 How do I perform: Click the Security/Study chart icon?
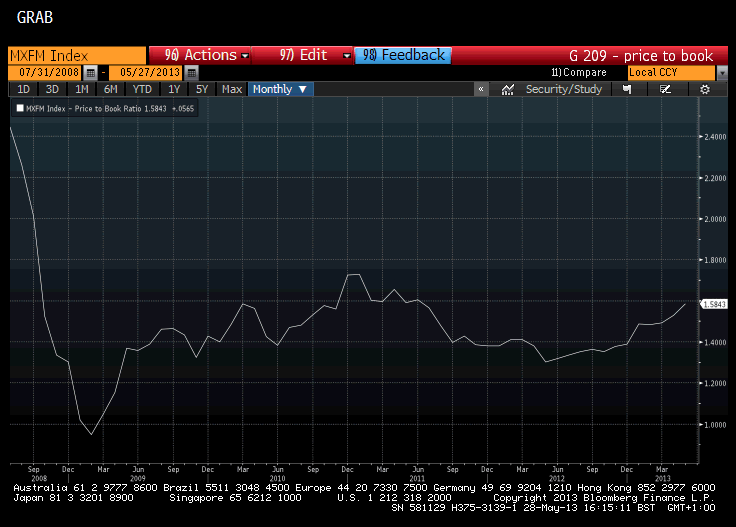click(x=508, y=89)
